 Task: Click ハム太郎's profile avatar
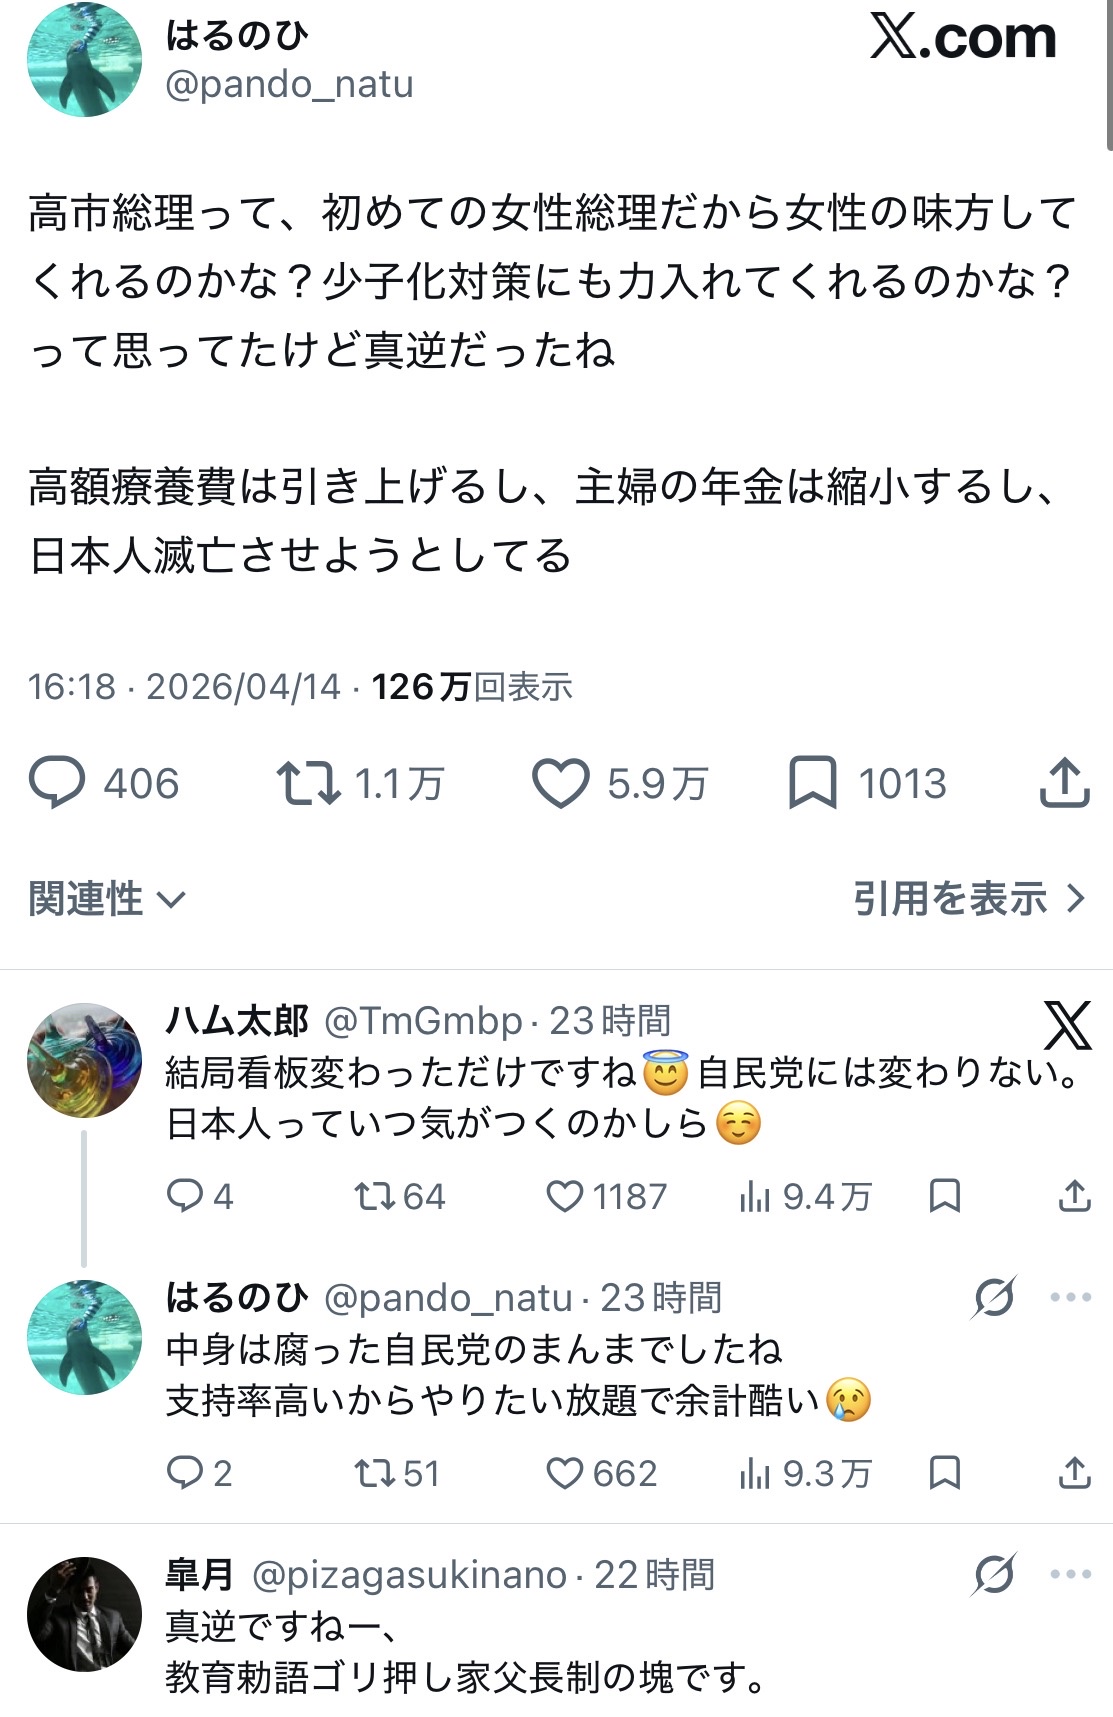(84, 1060)
